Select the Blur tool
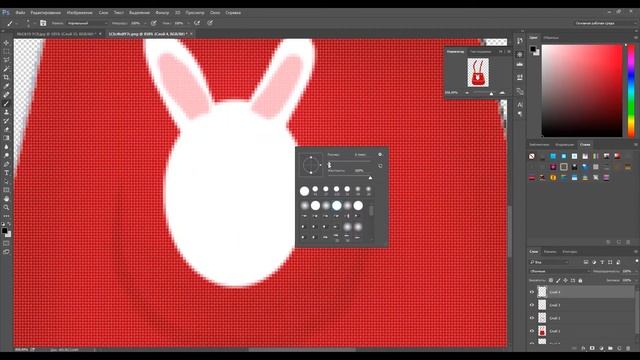The image size is (640, 360). click(x=6, y=147)
